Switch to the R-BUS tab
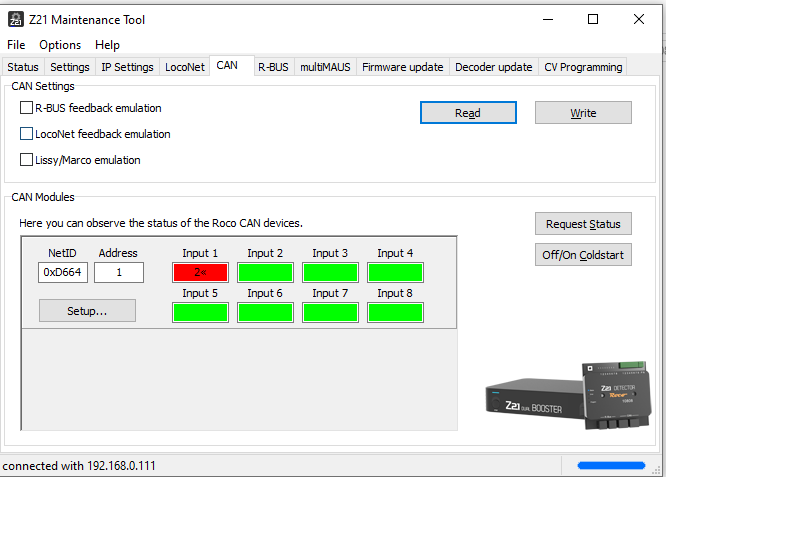This screenshot has height=545, width=785. pyautogui.click(x=273, y=67)
